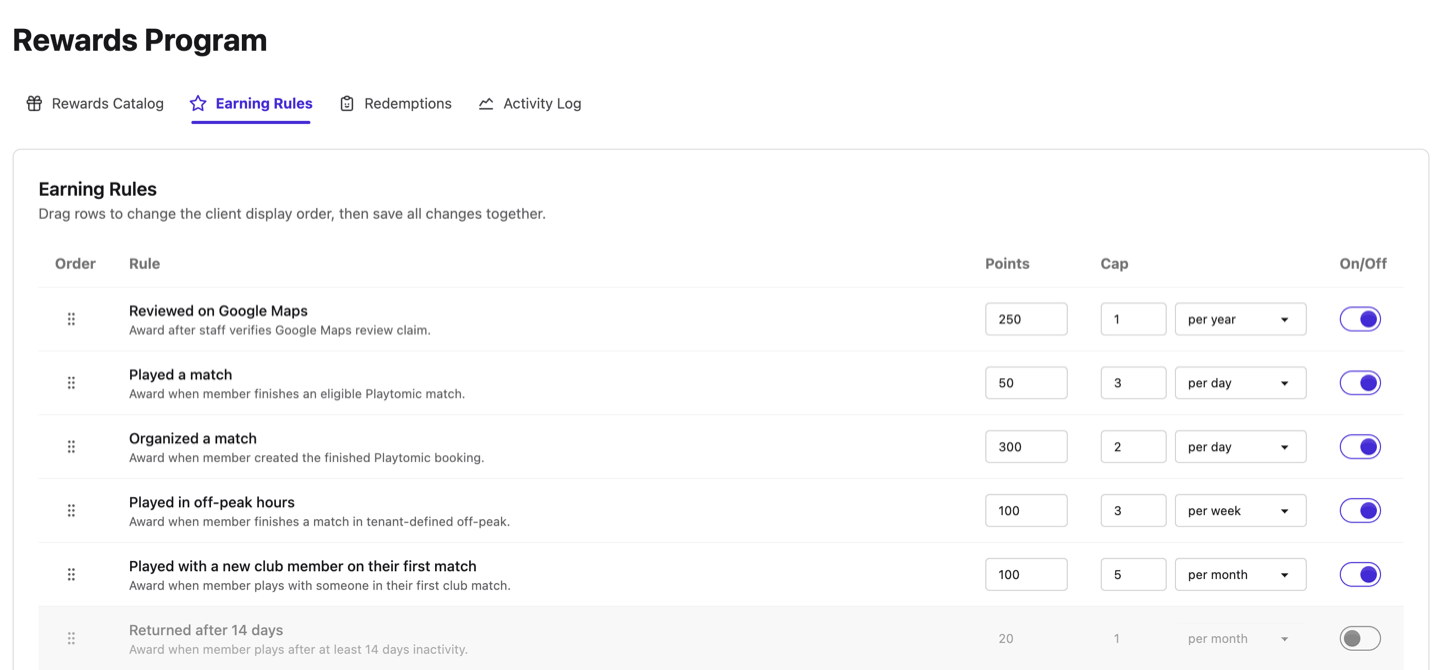1440x670 pixels.
Task: Click the Rewards Program page title
Action: click(x=140, y=41)
